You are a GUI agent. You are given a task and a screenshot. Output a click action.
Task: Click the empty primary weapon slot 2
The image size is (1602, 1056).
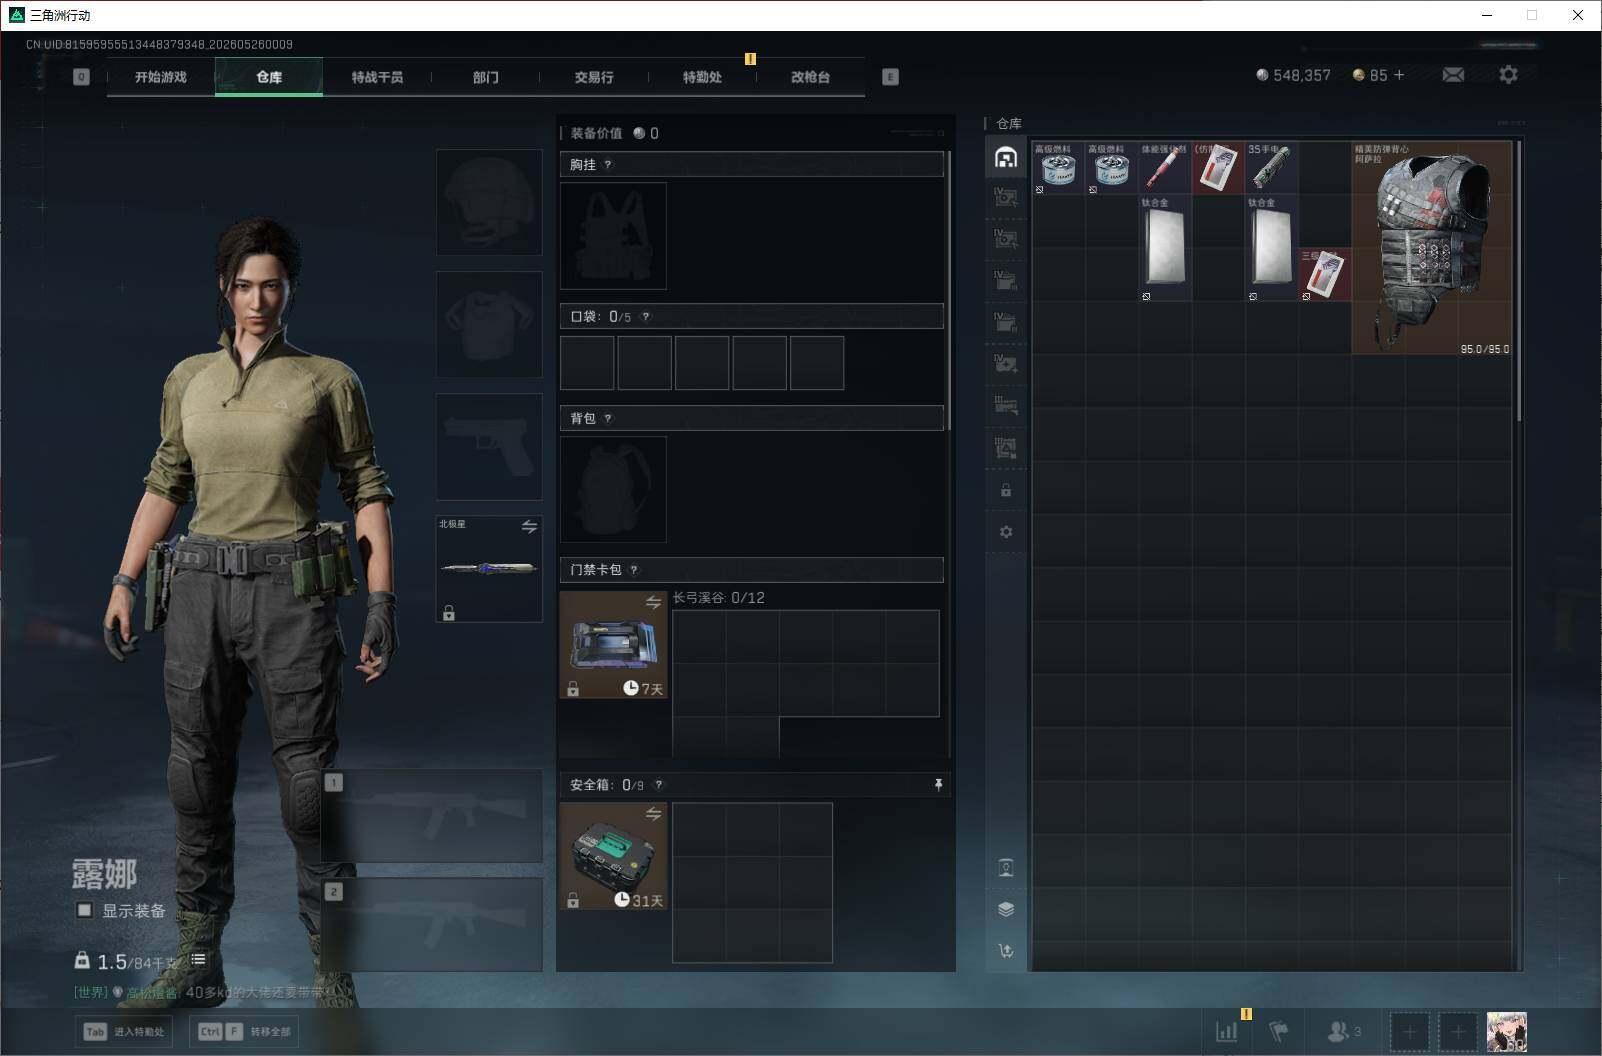432,924
